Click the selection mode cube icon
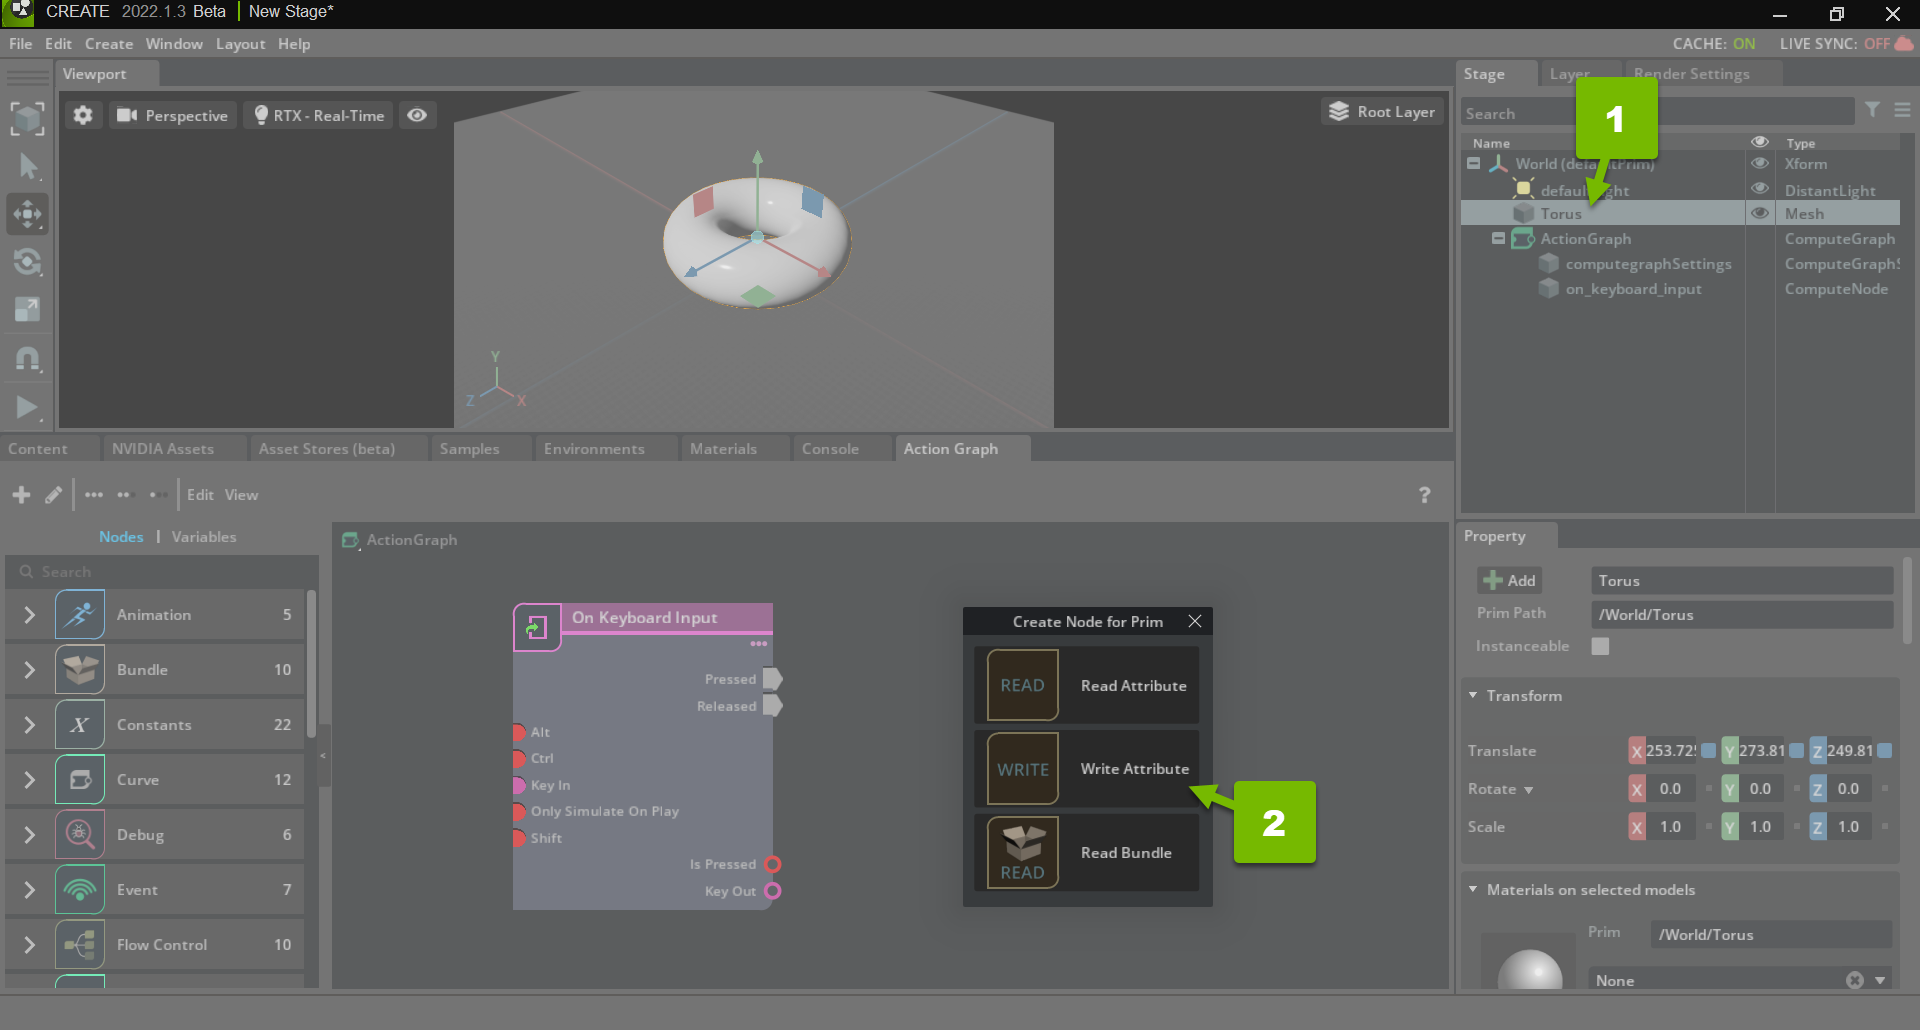Screen dimensions: 1920x1030 (28, 118)
